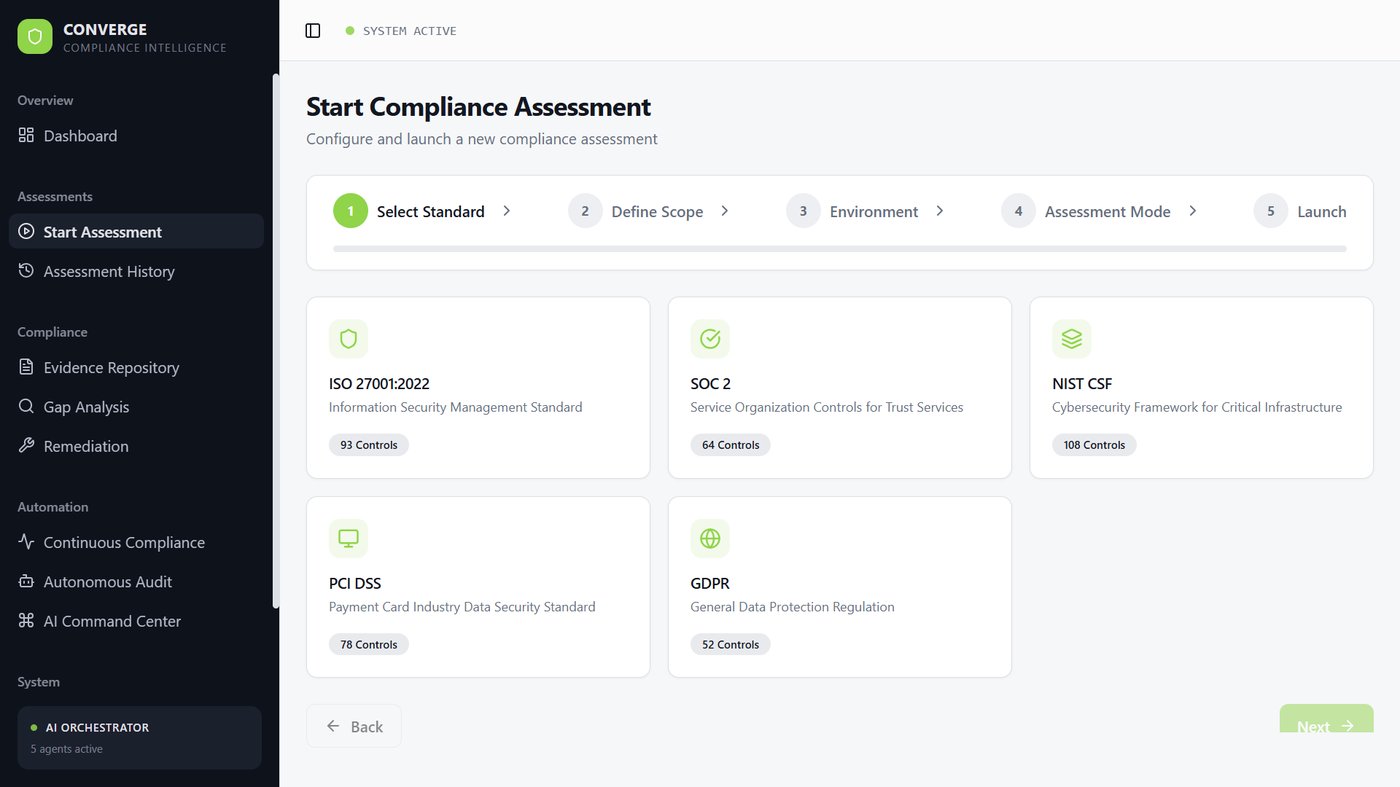Click step 5 Launch

click(x=1300, y=211)
